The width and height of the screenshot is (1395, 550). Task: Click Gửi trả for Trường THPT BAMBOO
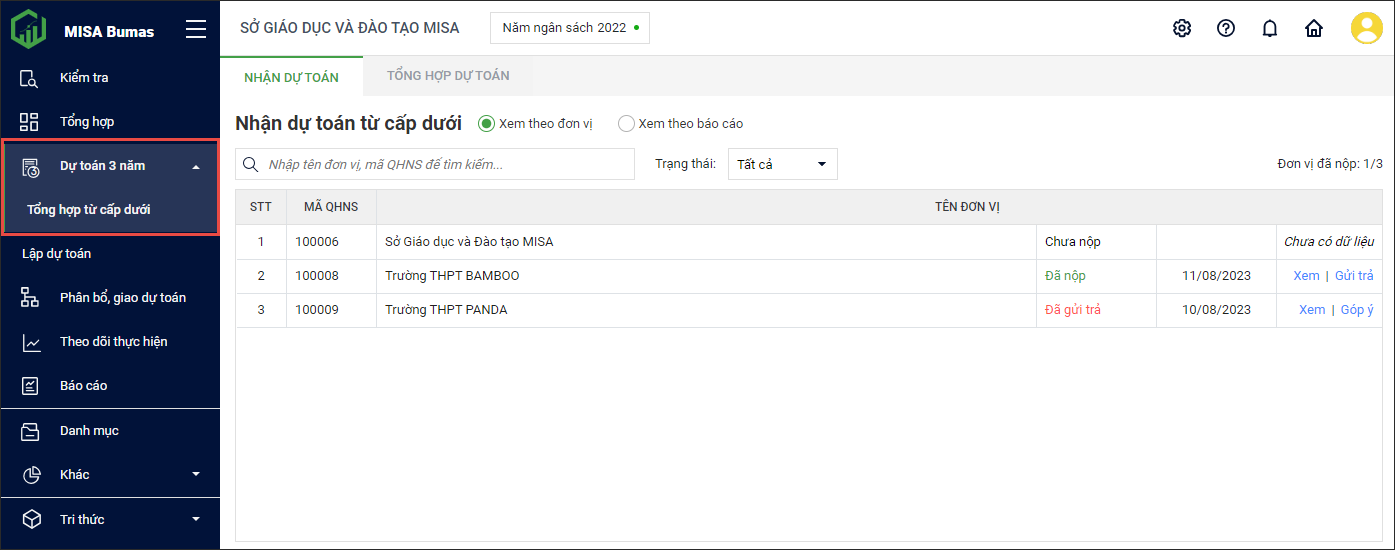tap(1354, 276)
